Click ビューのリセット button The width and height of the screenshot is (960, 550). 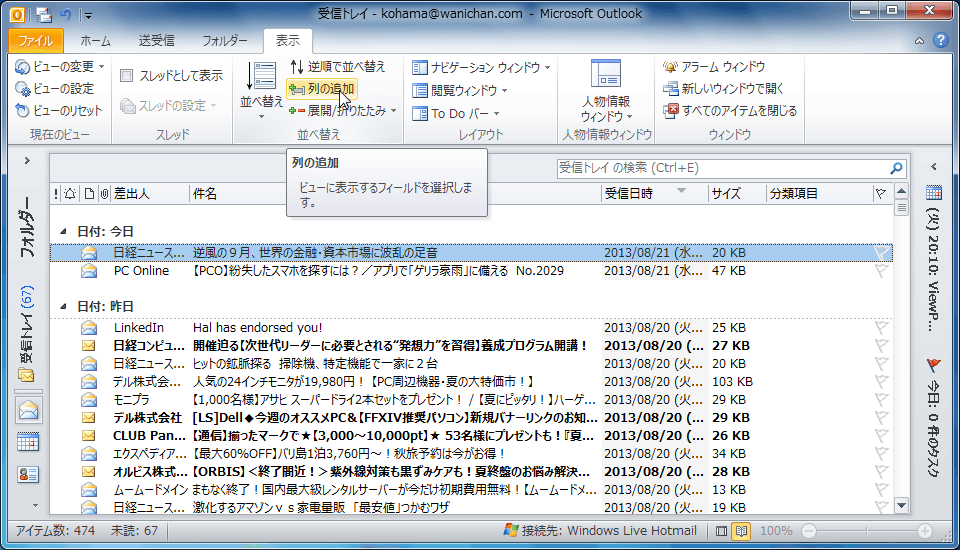[59, 111]
